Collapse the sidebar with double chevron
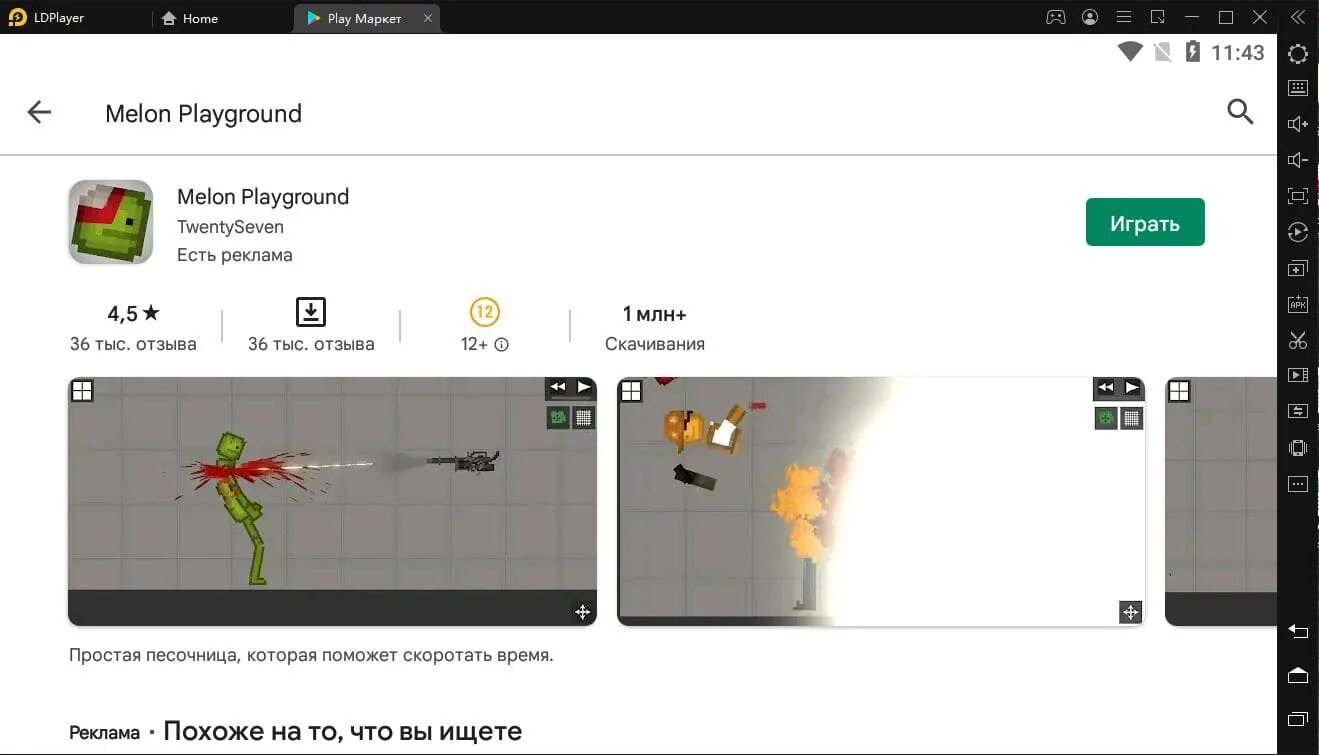Image resolution: width=1319 pixels, height=755 pixels. [x=1297, y=17]
